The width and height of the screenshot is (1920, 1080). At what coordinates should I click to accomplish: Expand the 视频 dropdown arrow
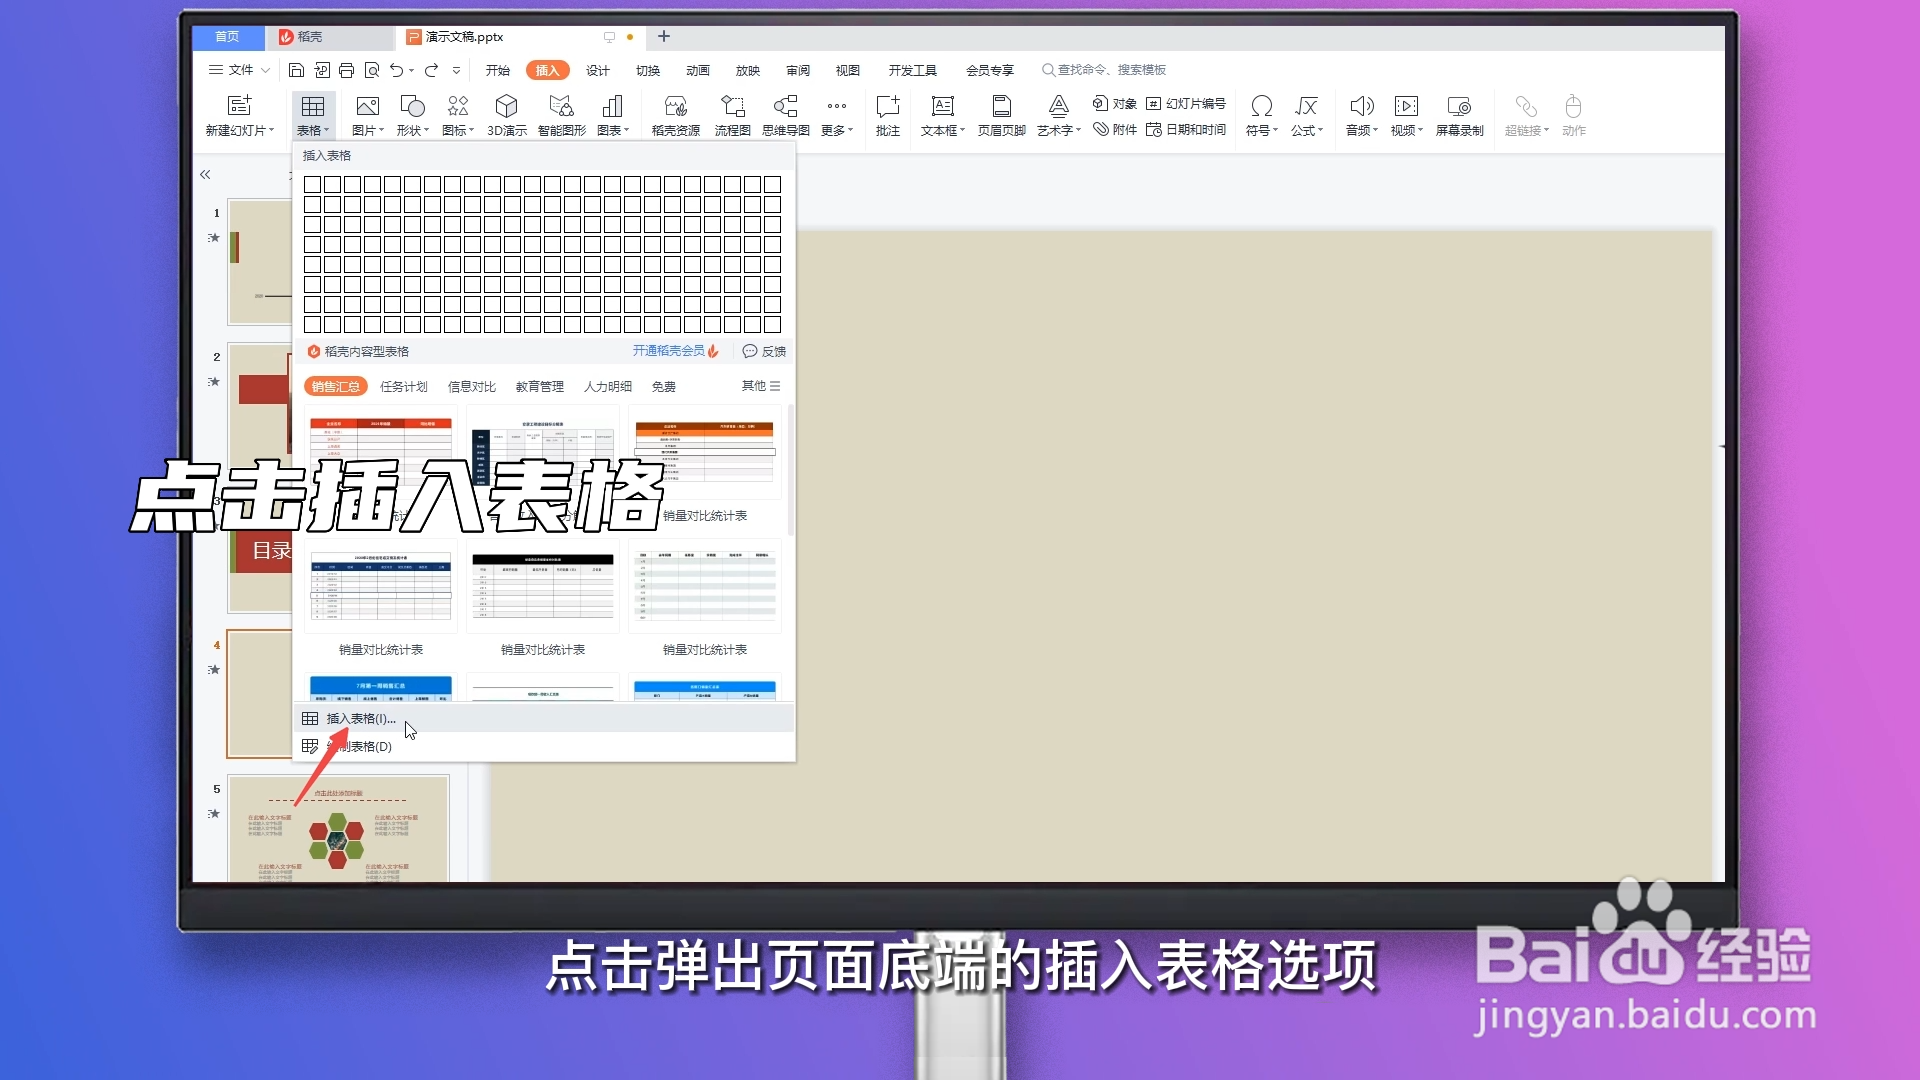click(x=1420, y=131)
